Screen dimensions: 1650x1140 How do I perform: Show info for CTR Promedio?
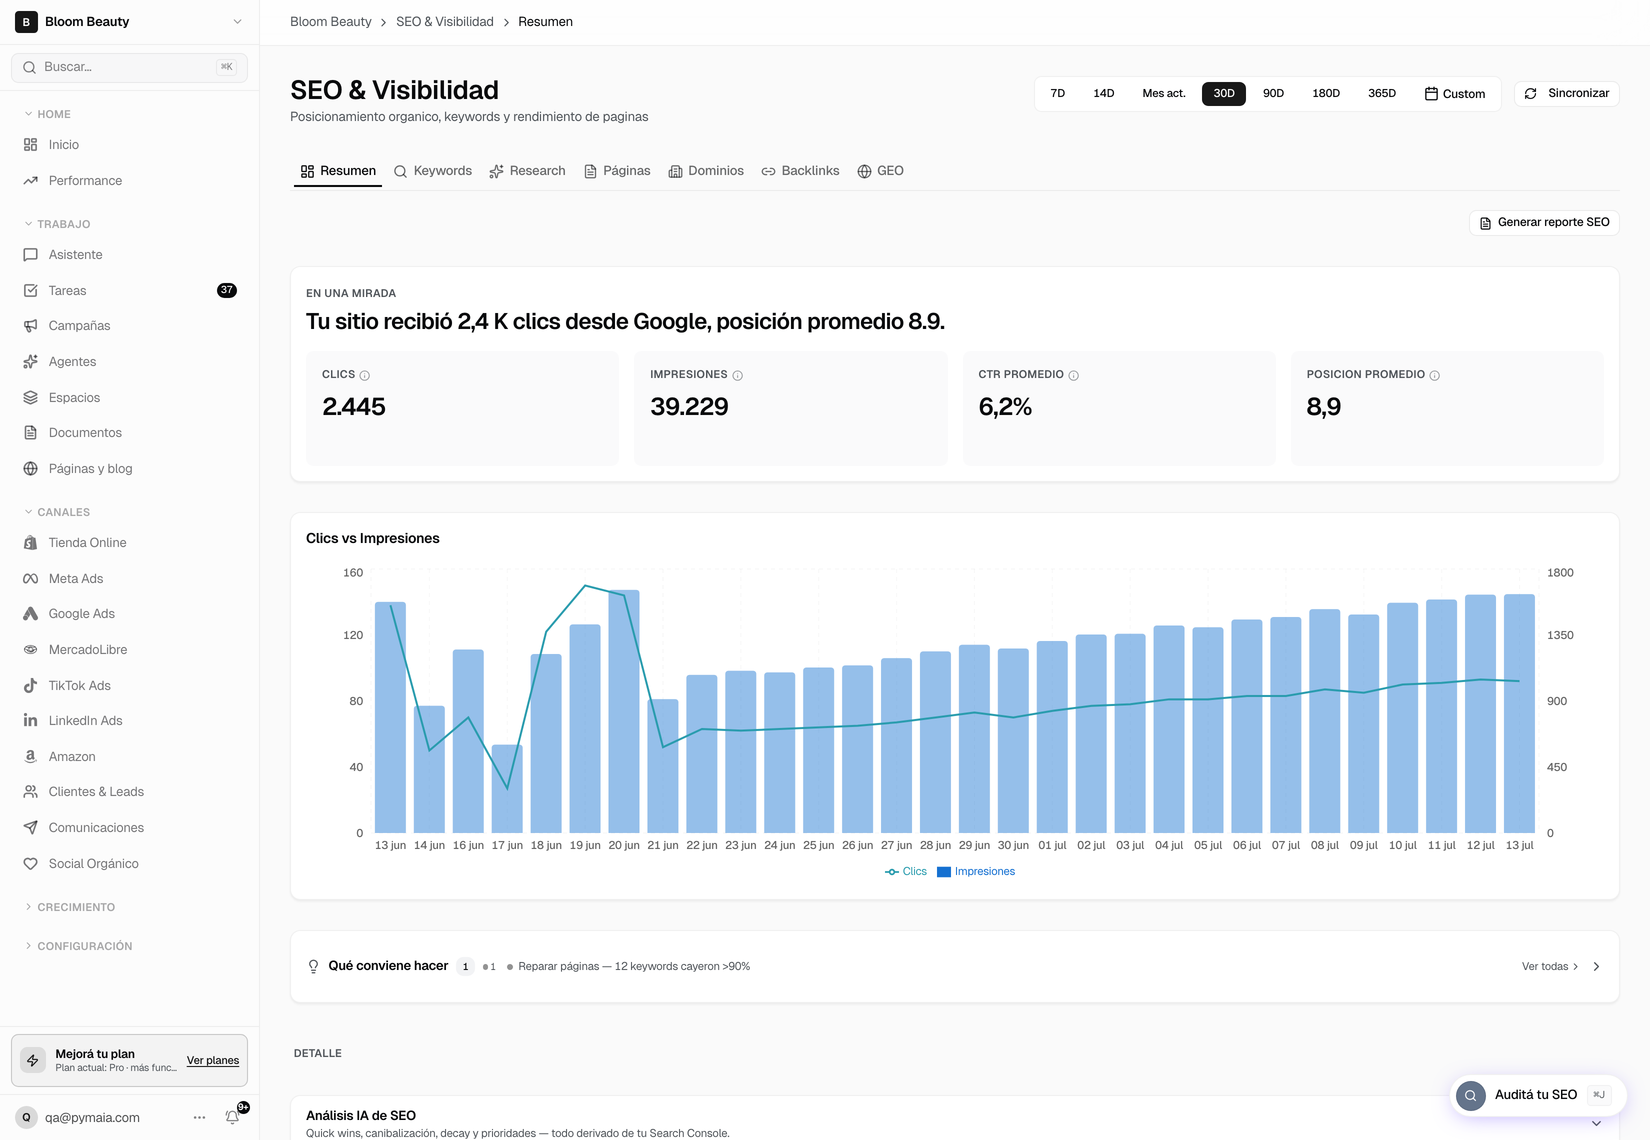1074,376
